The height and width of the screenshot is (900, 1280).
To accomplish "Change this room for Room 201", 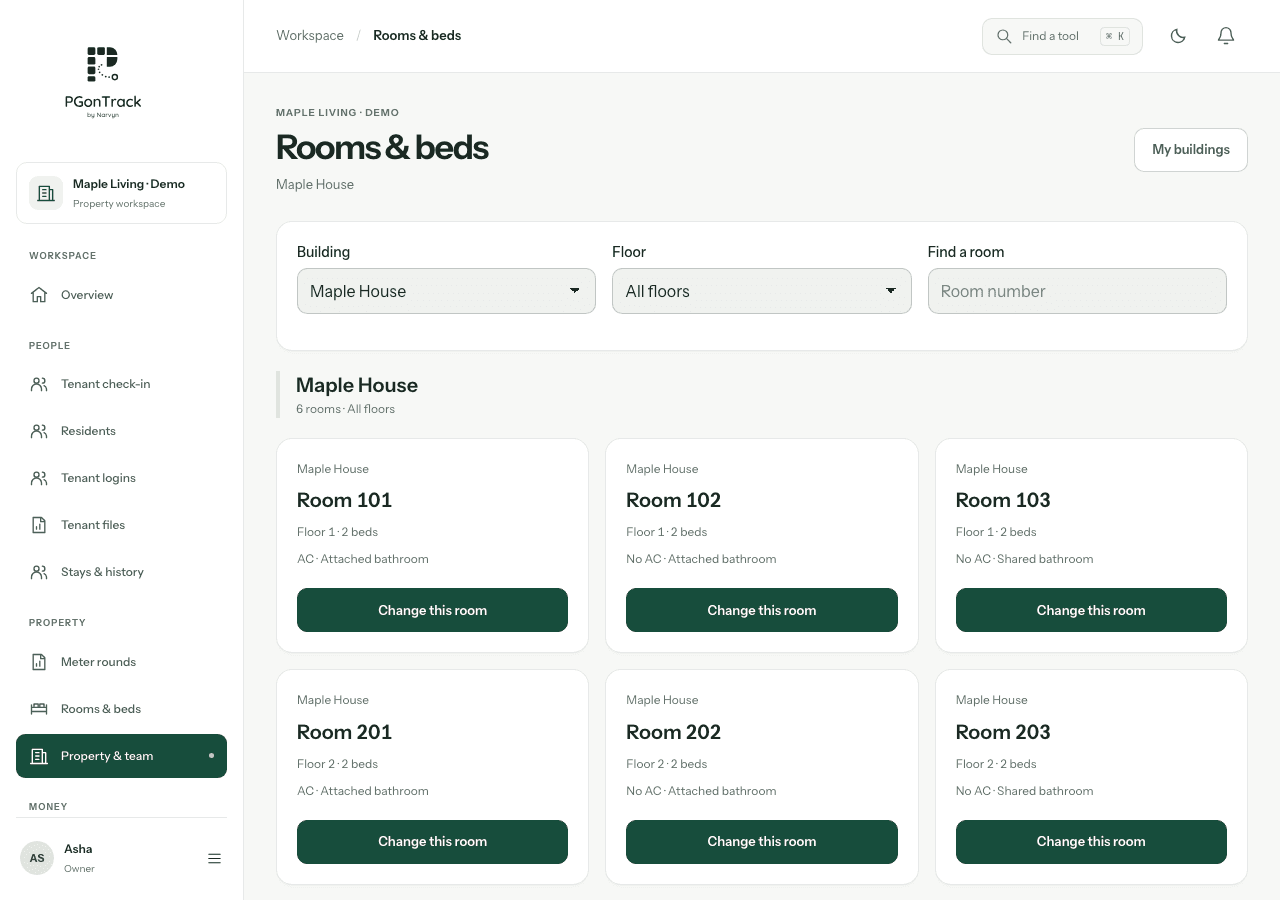I will coord(432,842).
